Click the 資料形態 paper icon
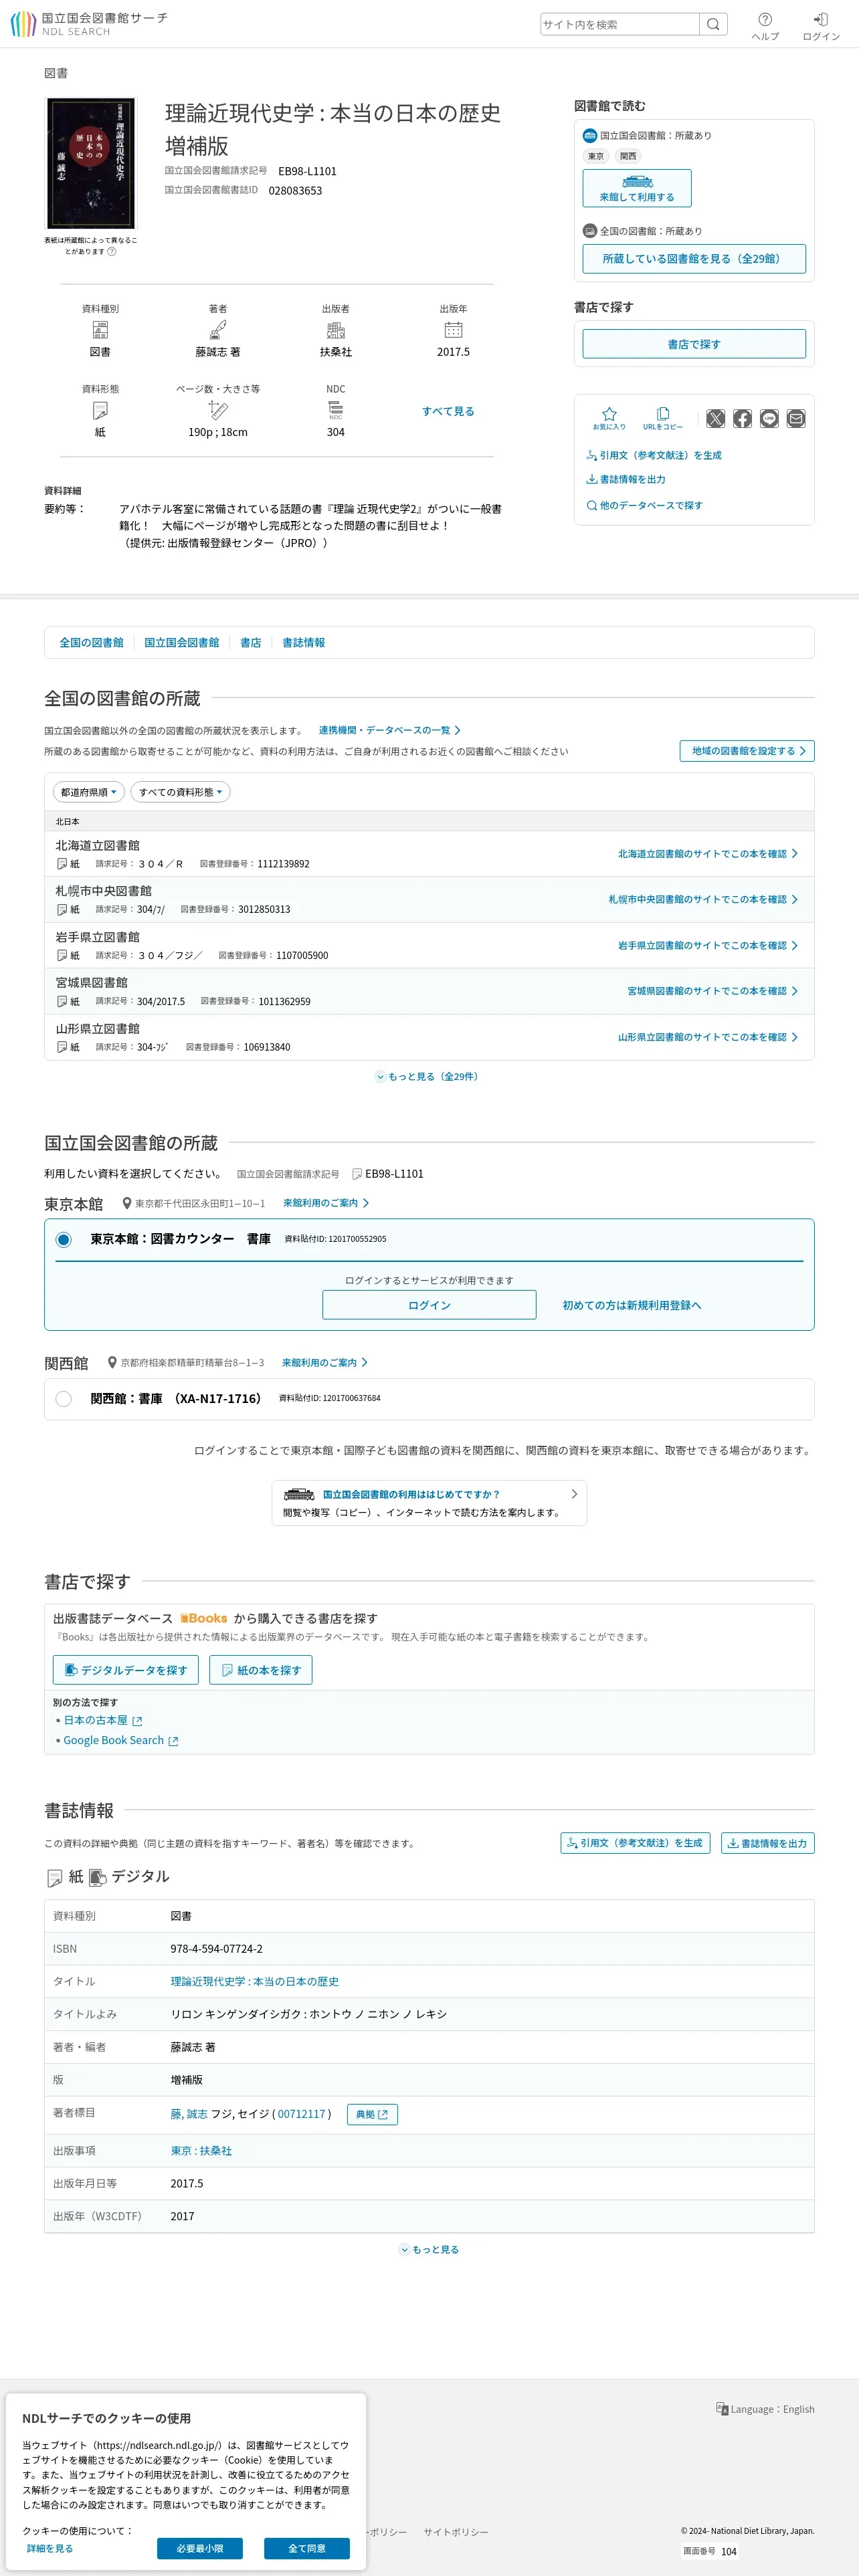859x2576 pixels. [x=100, y=410]
